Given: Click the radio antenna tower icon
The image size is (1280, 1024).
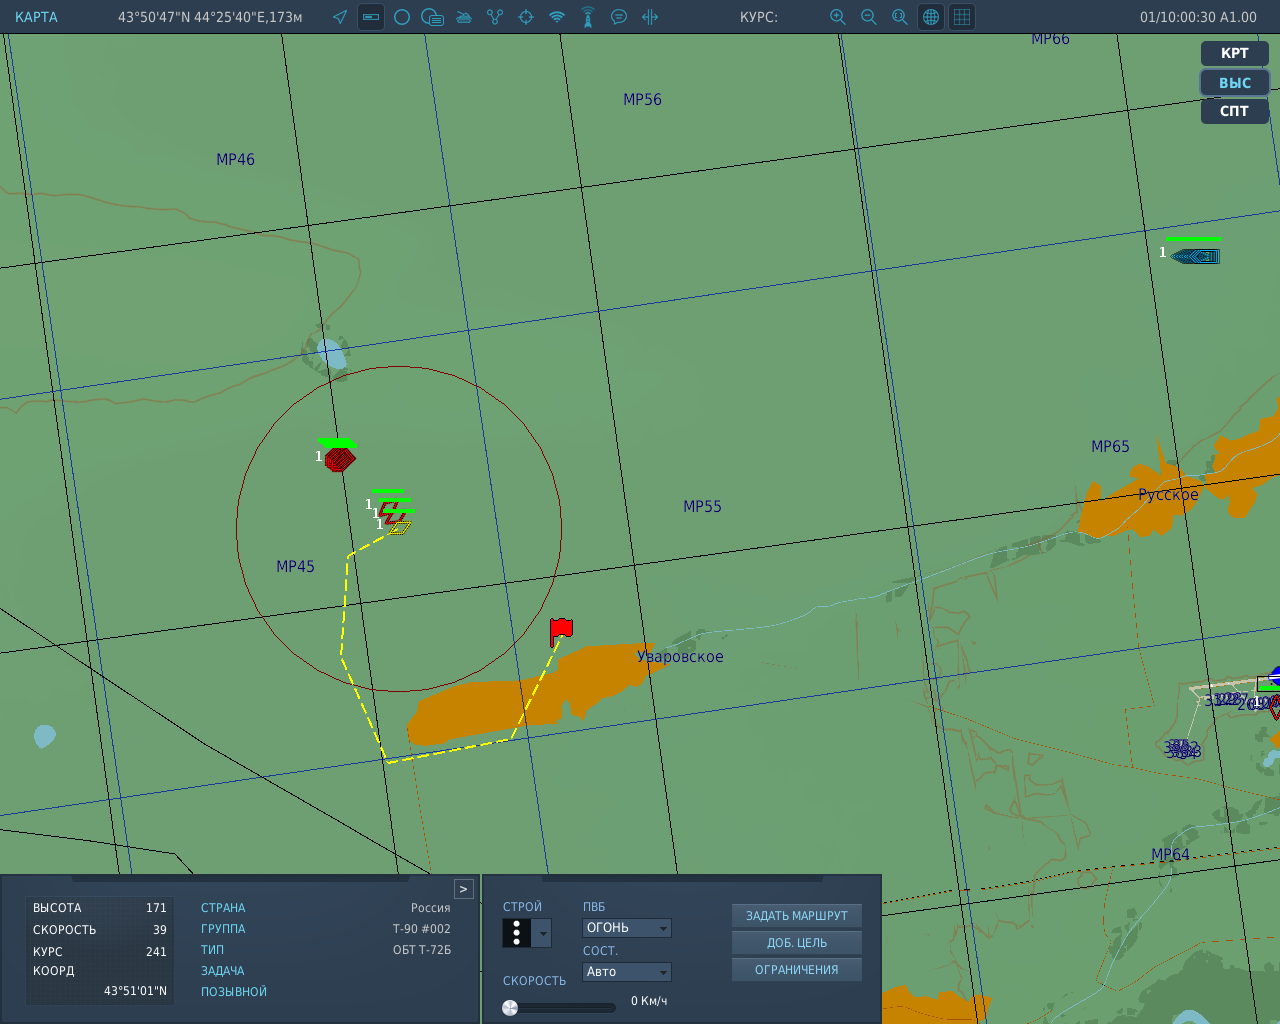Looking at the screenshot, I should pyautogui.click(x=588, y=17).
